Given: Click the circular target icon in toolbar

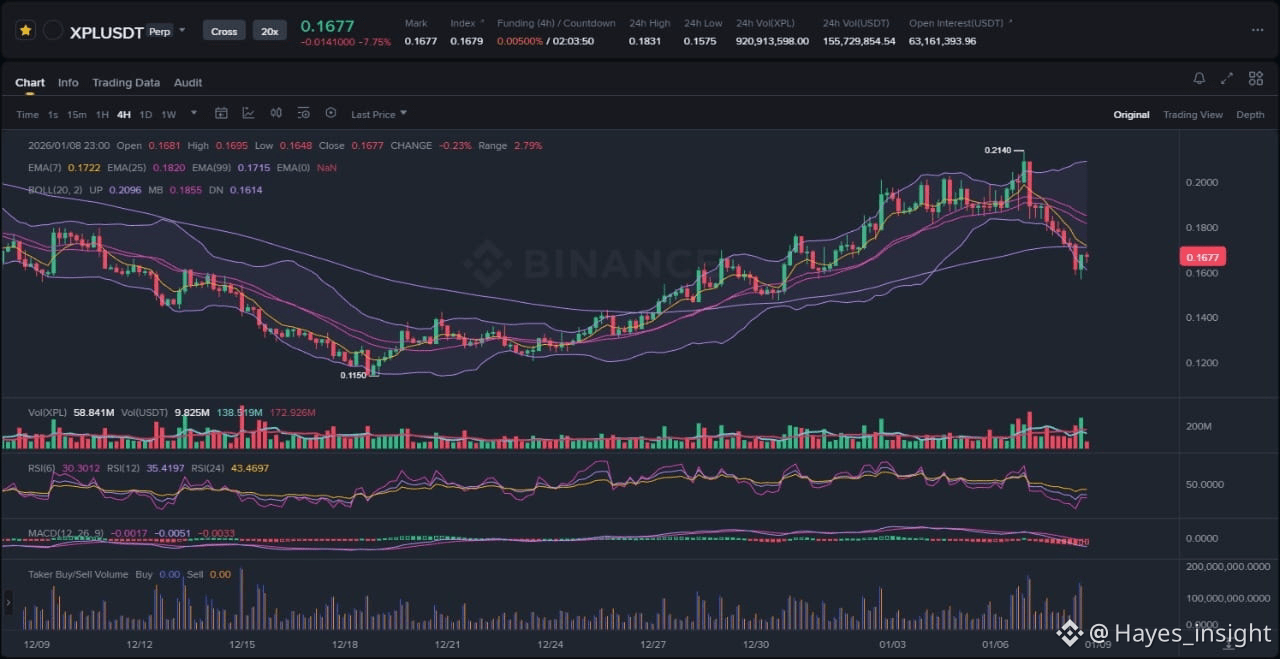Looking at the screenshot, I should tap(331, 113).
